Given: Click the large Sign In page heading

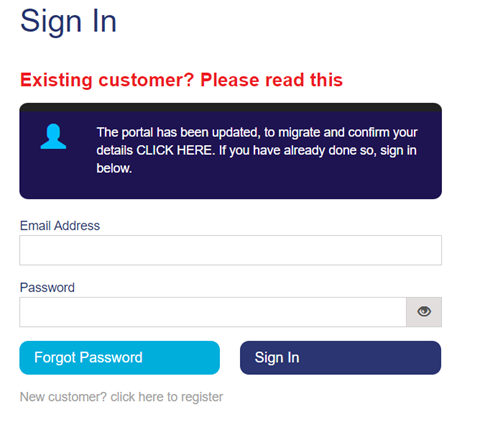Looking at the screenshot, I should click(x=68, y=22).
